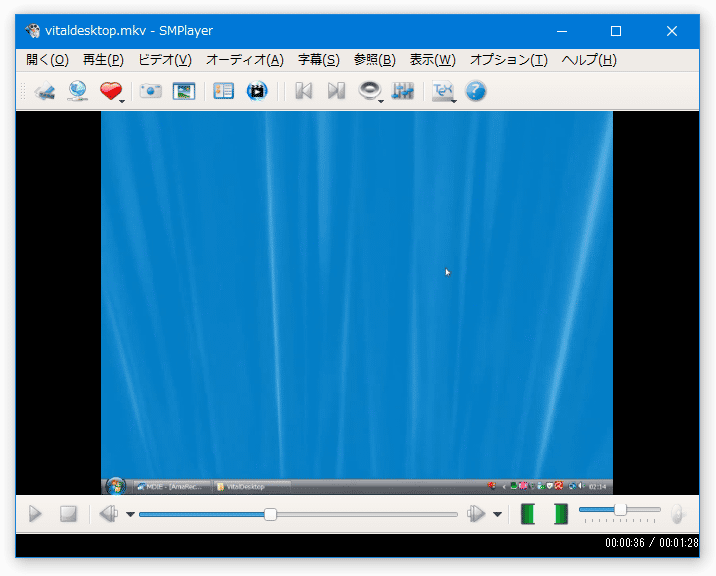Open the ヘルプ(H) menu

click(589, 60)
